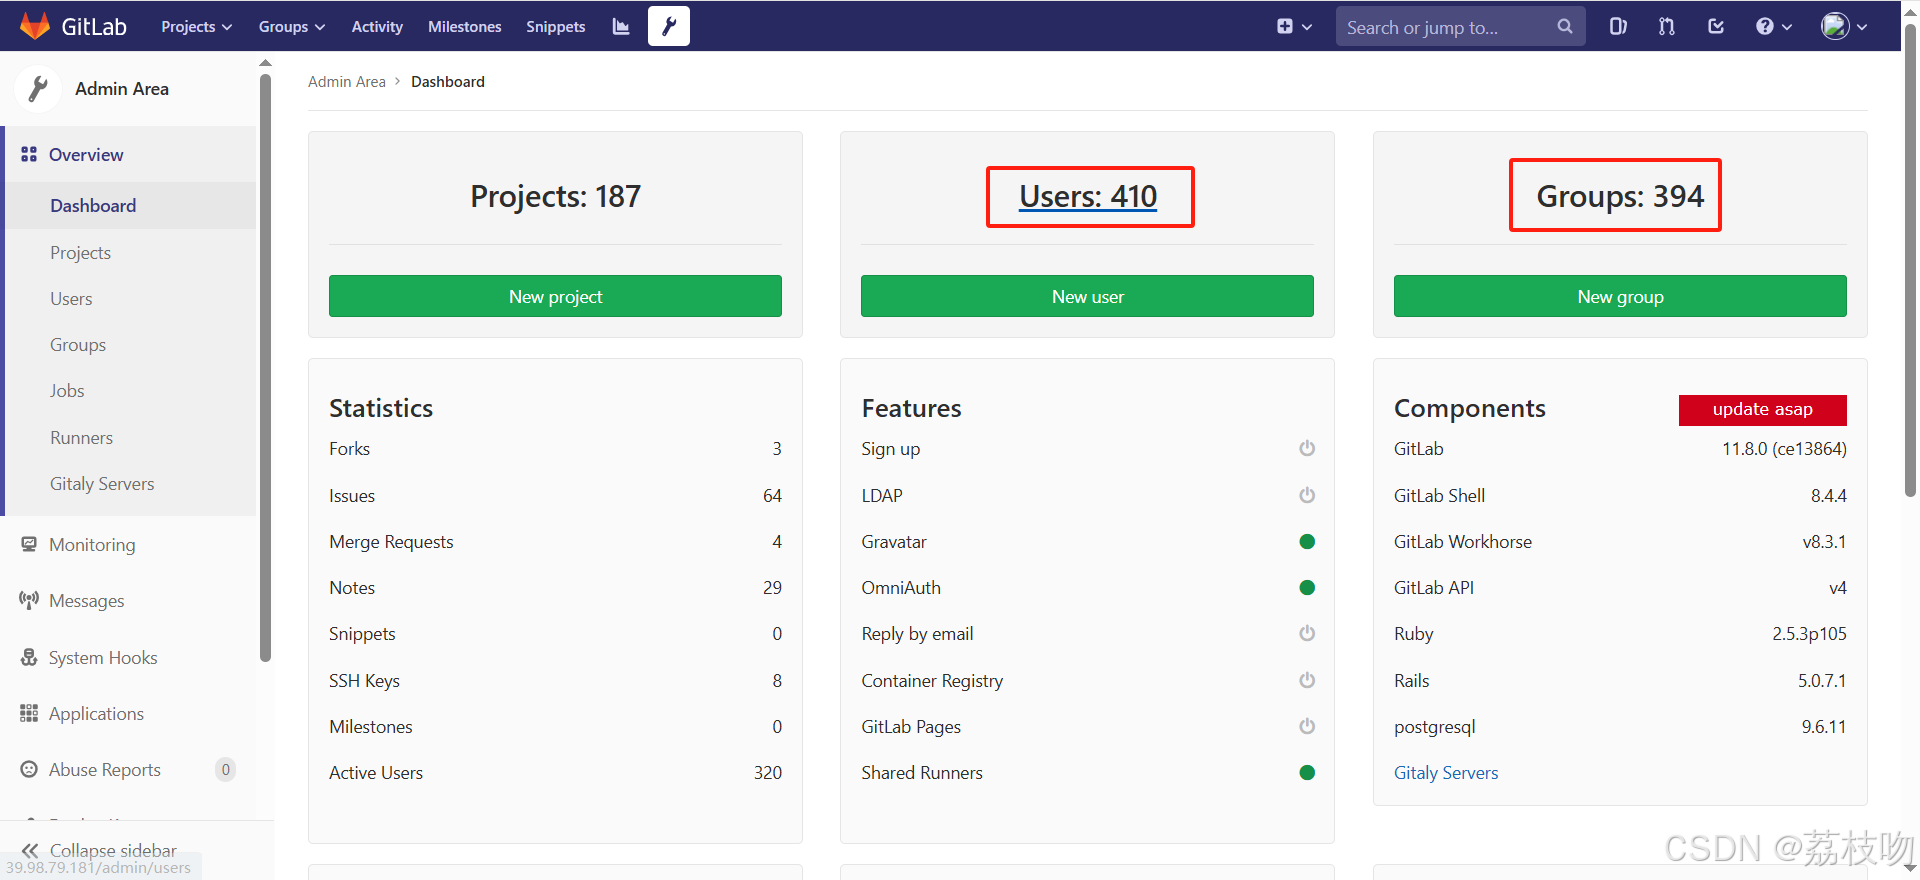
Task: Click the Sign up power status icon
Action: click(1307, 449)
